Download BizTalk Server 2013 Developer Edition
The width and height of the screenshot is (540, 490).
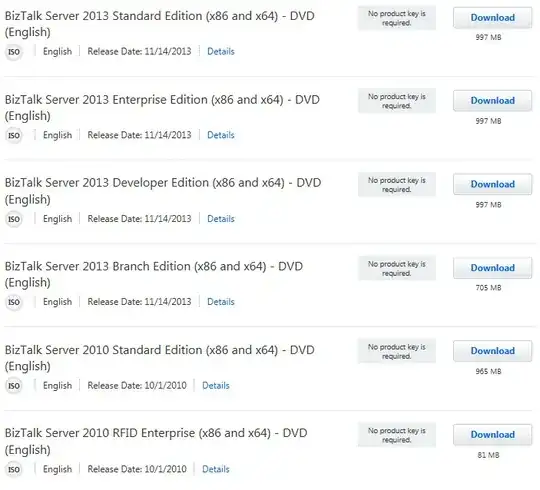pyautogui.click(x=492, y=184)
